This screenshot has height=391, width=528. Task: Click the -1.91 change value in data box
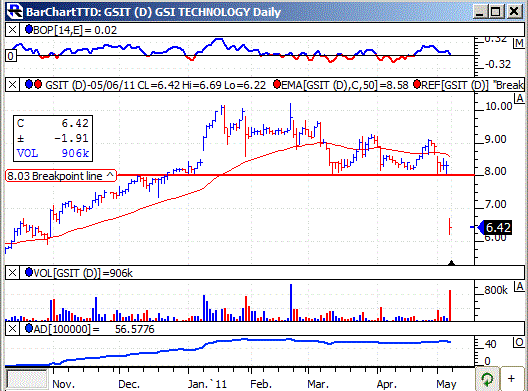coord(71,138)
